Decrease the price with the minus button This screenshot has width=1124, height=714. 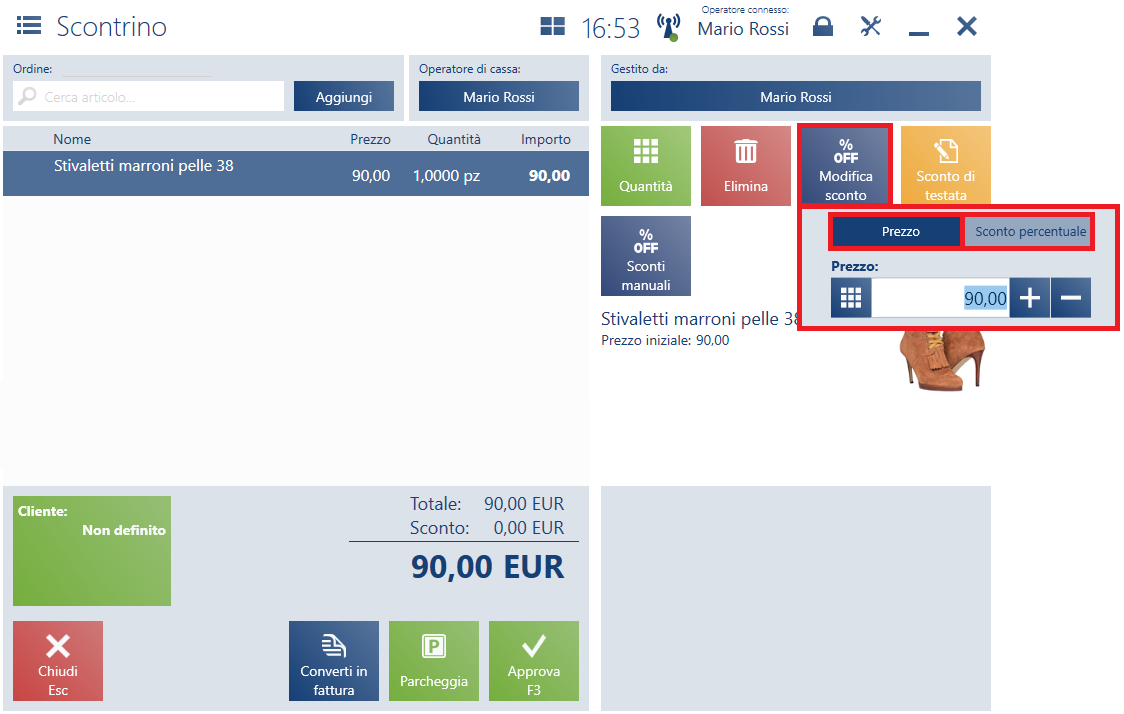coord(1071,298)
